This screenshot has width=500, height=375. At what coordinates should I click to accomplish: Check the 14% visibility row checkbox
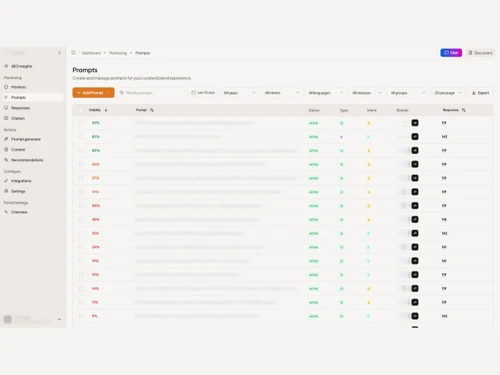pyautogui.click(x=81, y=288)
